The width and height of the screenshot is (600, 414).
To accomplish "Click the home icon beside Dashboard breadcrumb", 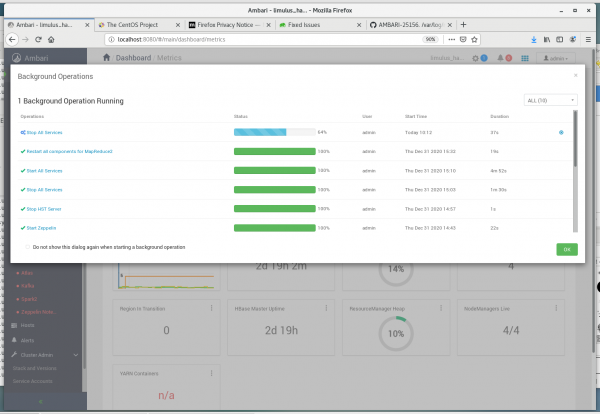I will (x=106, y=57).
